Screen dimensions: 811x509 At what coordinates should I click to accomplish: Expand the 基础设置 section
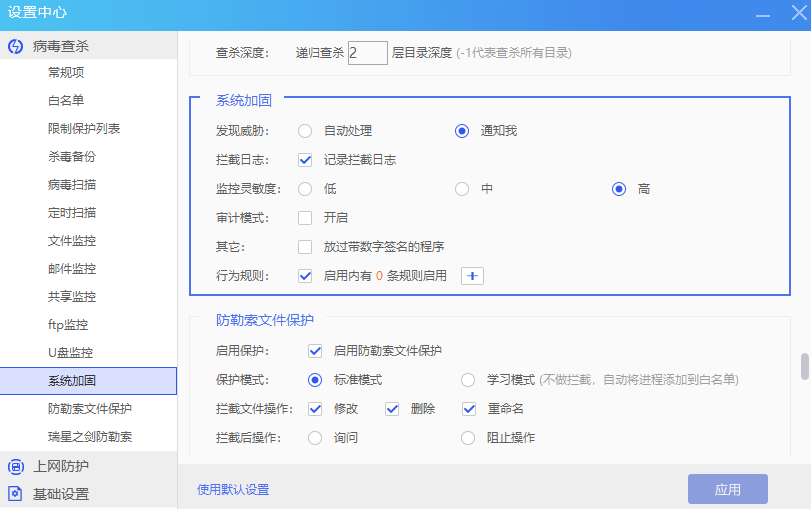(x=61, y=494)
